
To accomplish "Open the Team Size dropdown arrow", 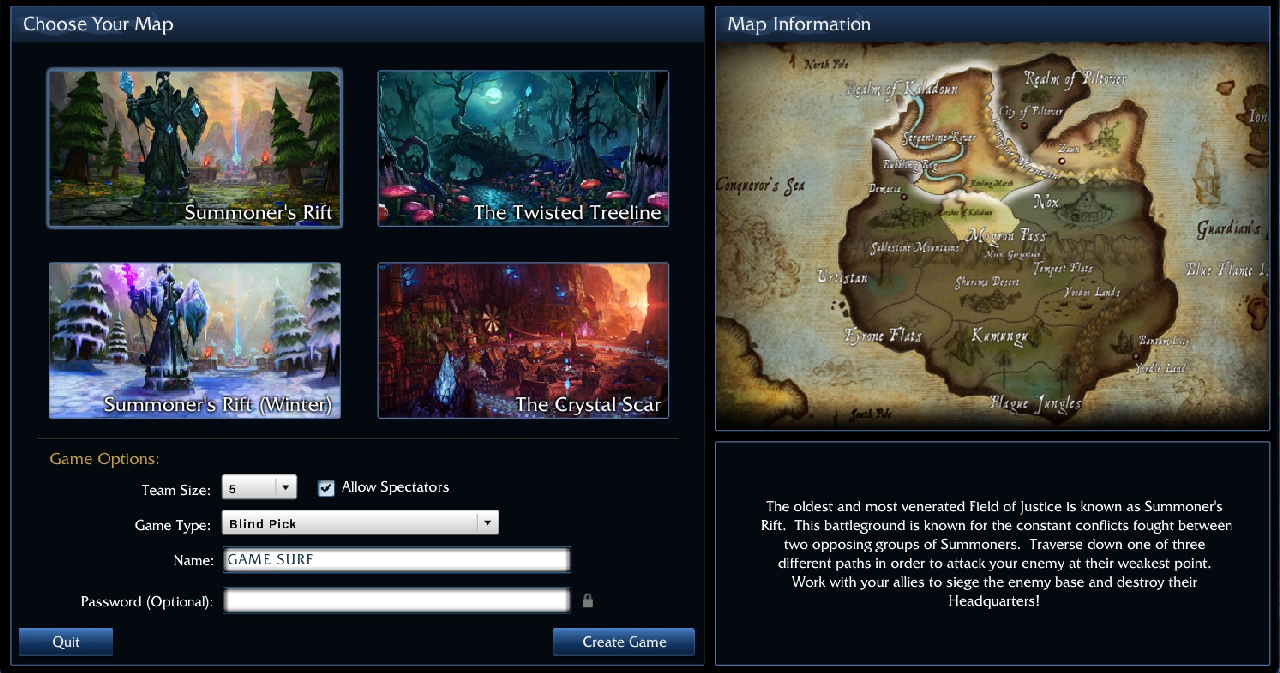I will pyautogui.click(x=286, y=487).
